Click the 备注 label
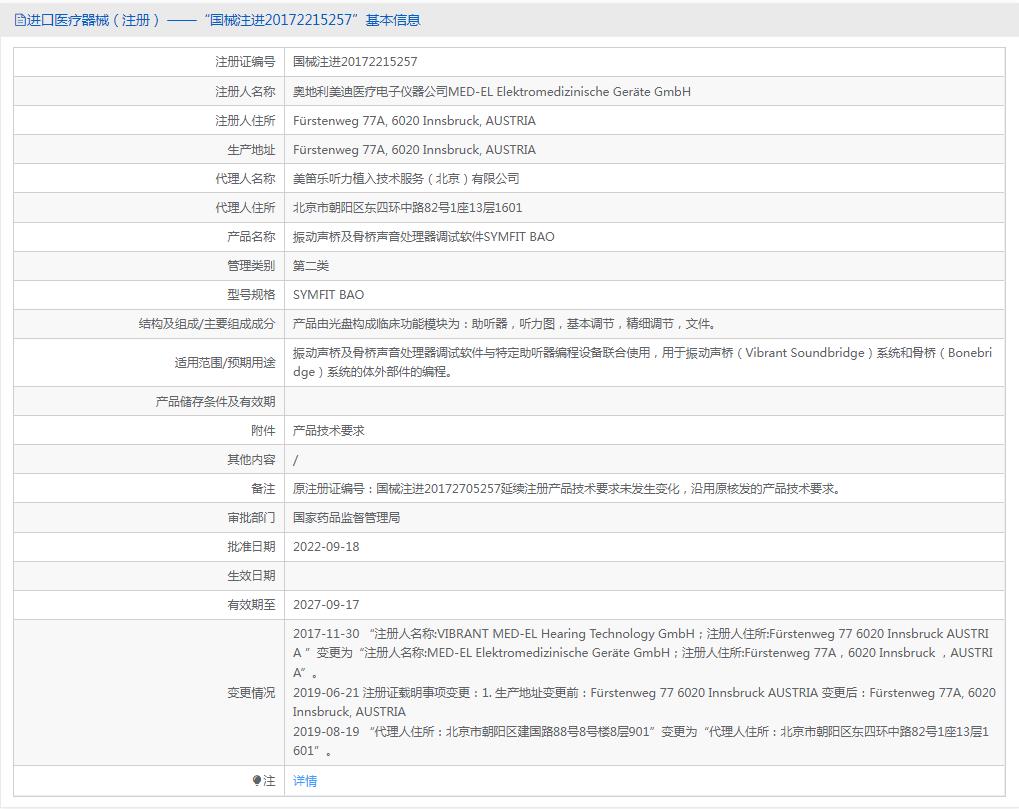 (x=263, y=489)
